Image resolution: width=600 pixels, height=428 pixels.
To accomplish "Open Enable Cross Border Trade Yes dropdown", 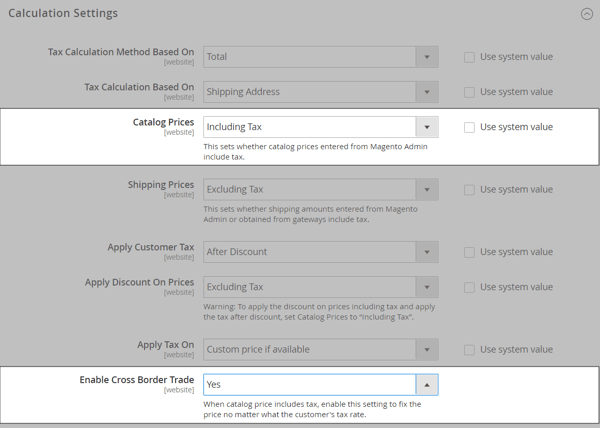I will tap(321, 385).
